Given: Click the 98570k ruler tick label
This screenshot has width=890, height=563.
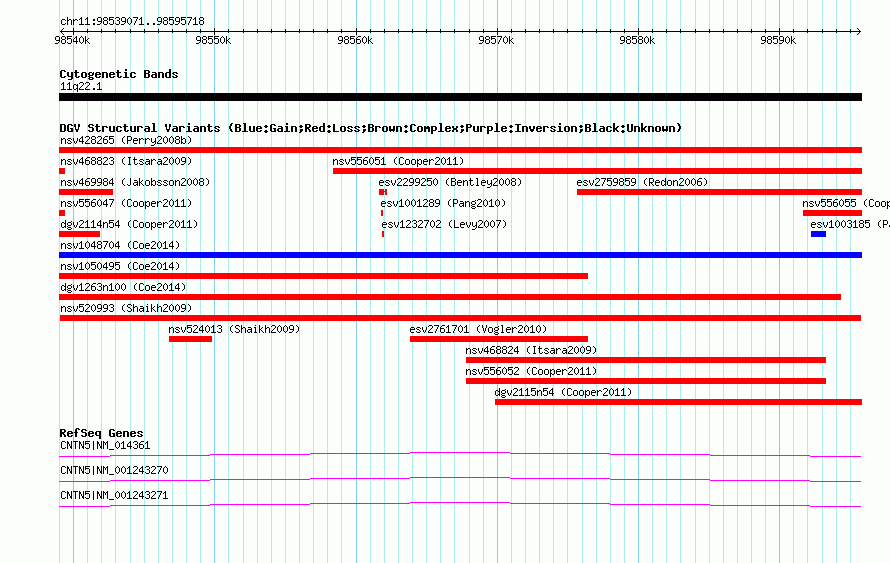Looking at the screenshot, I should (x=496, y=40).
